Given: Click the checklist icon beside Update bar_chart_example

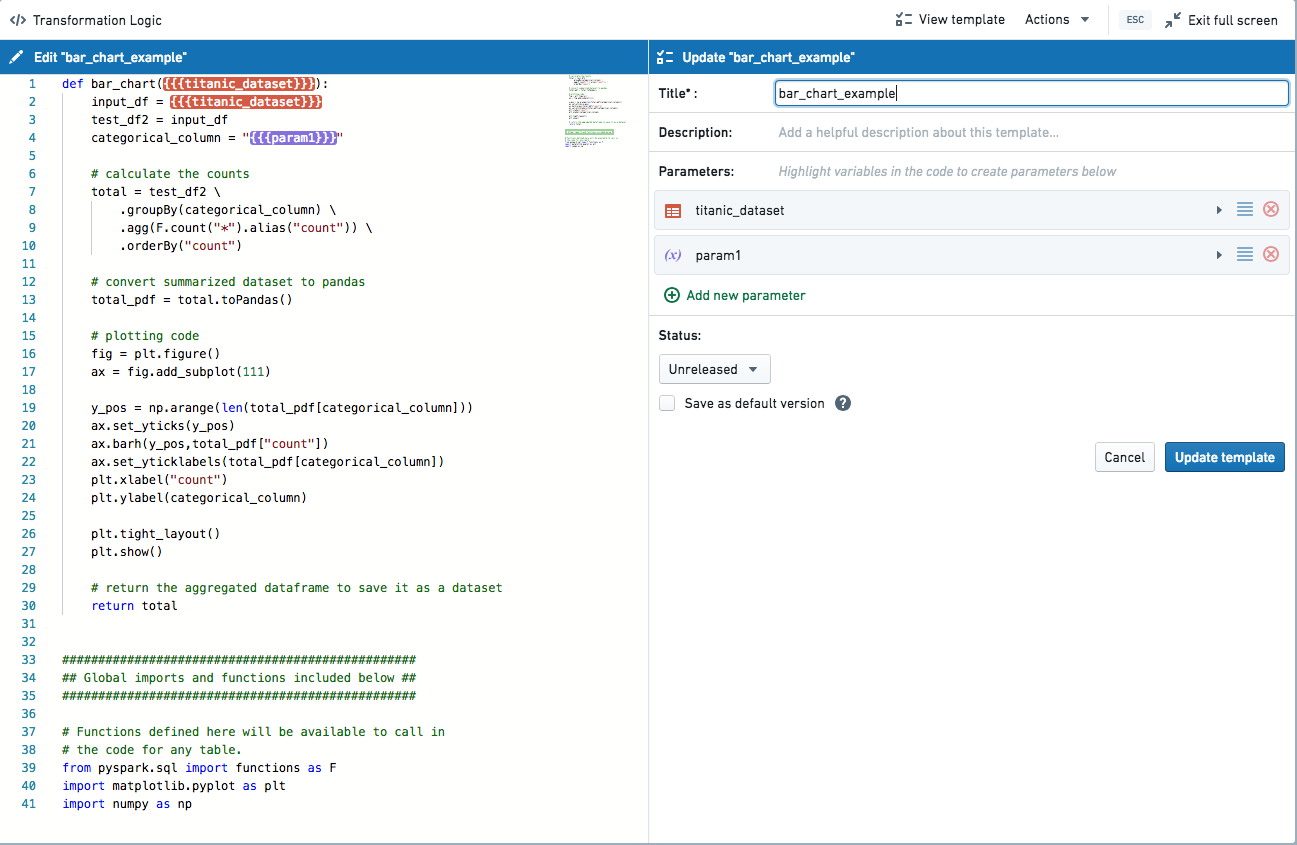Looking at the screenshot, I should (x=666, y=58).
